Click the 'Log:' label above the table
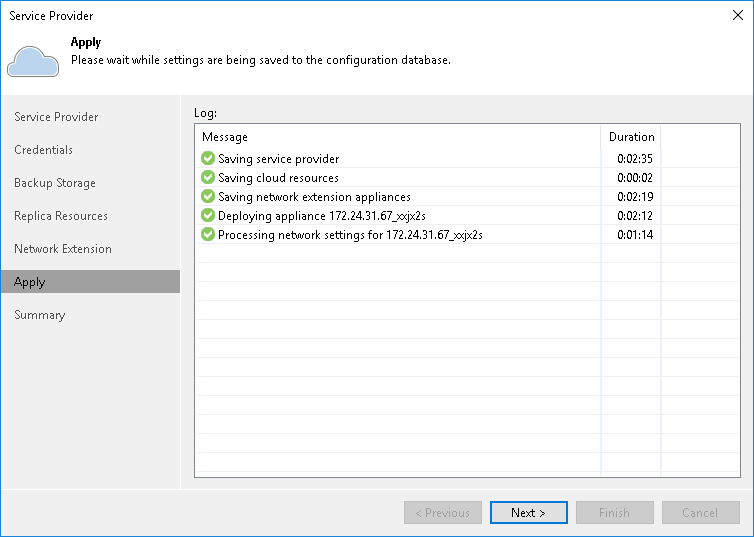 (x=205, y=113)
